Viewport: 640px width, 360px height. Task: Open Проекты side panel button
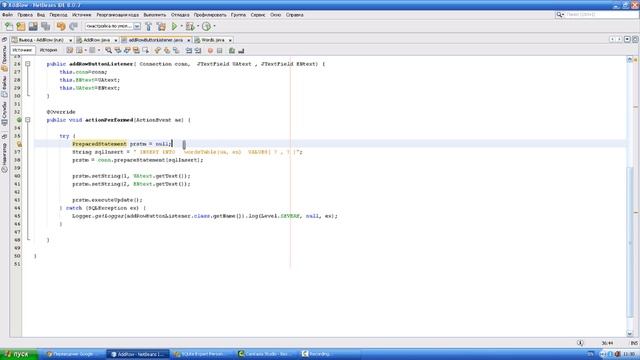pos(4,58)
